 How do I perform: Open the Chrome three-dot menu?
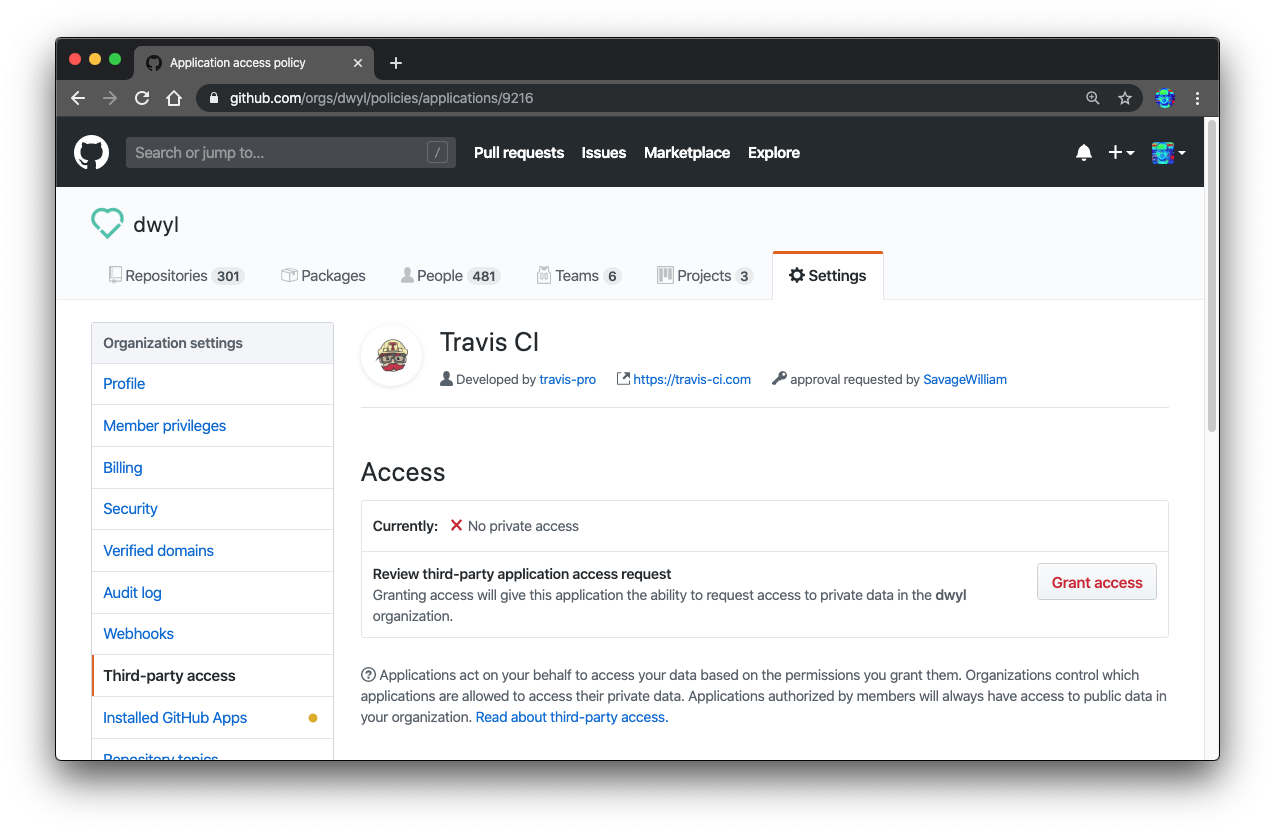(x=1197, y=98)
